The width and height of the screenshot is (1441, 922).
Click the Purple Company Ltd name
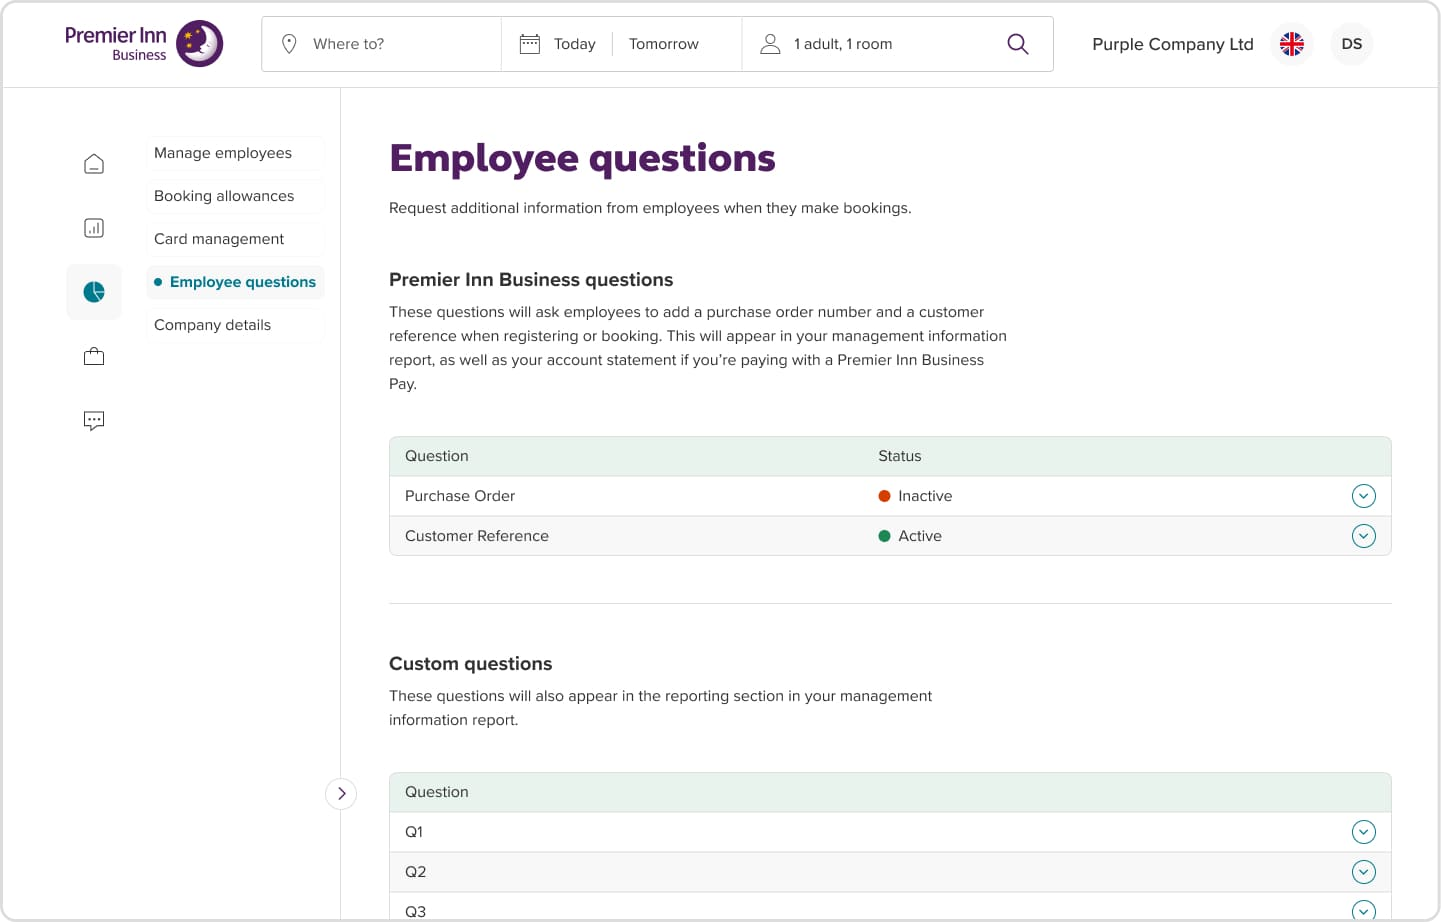point(1173,44)
